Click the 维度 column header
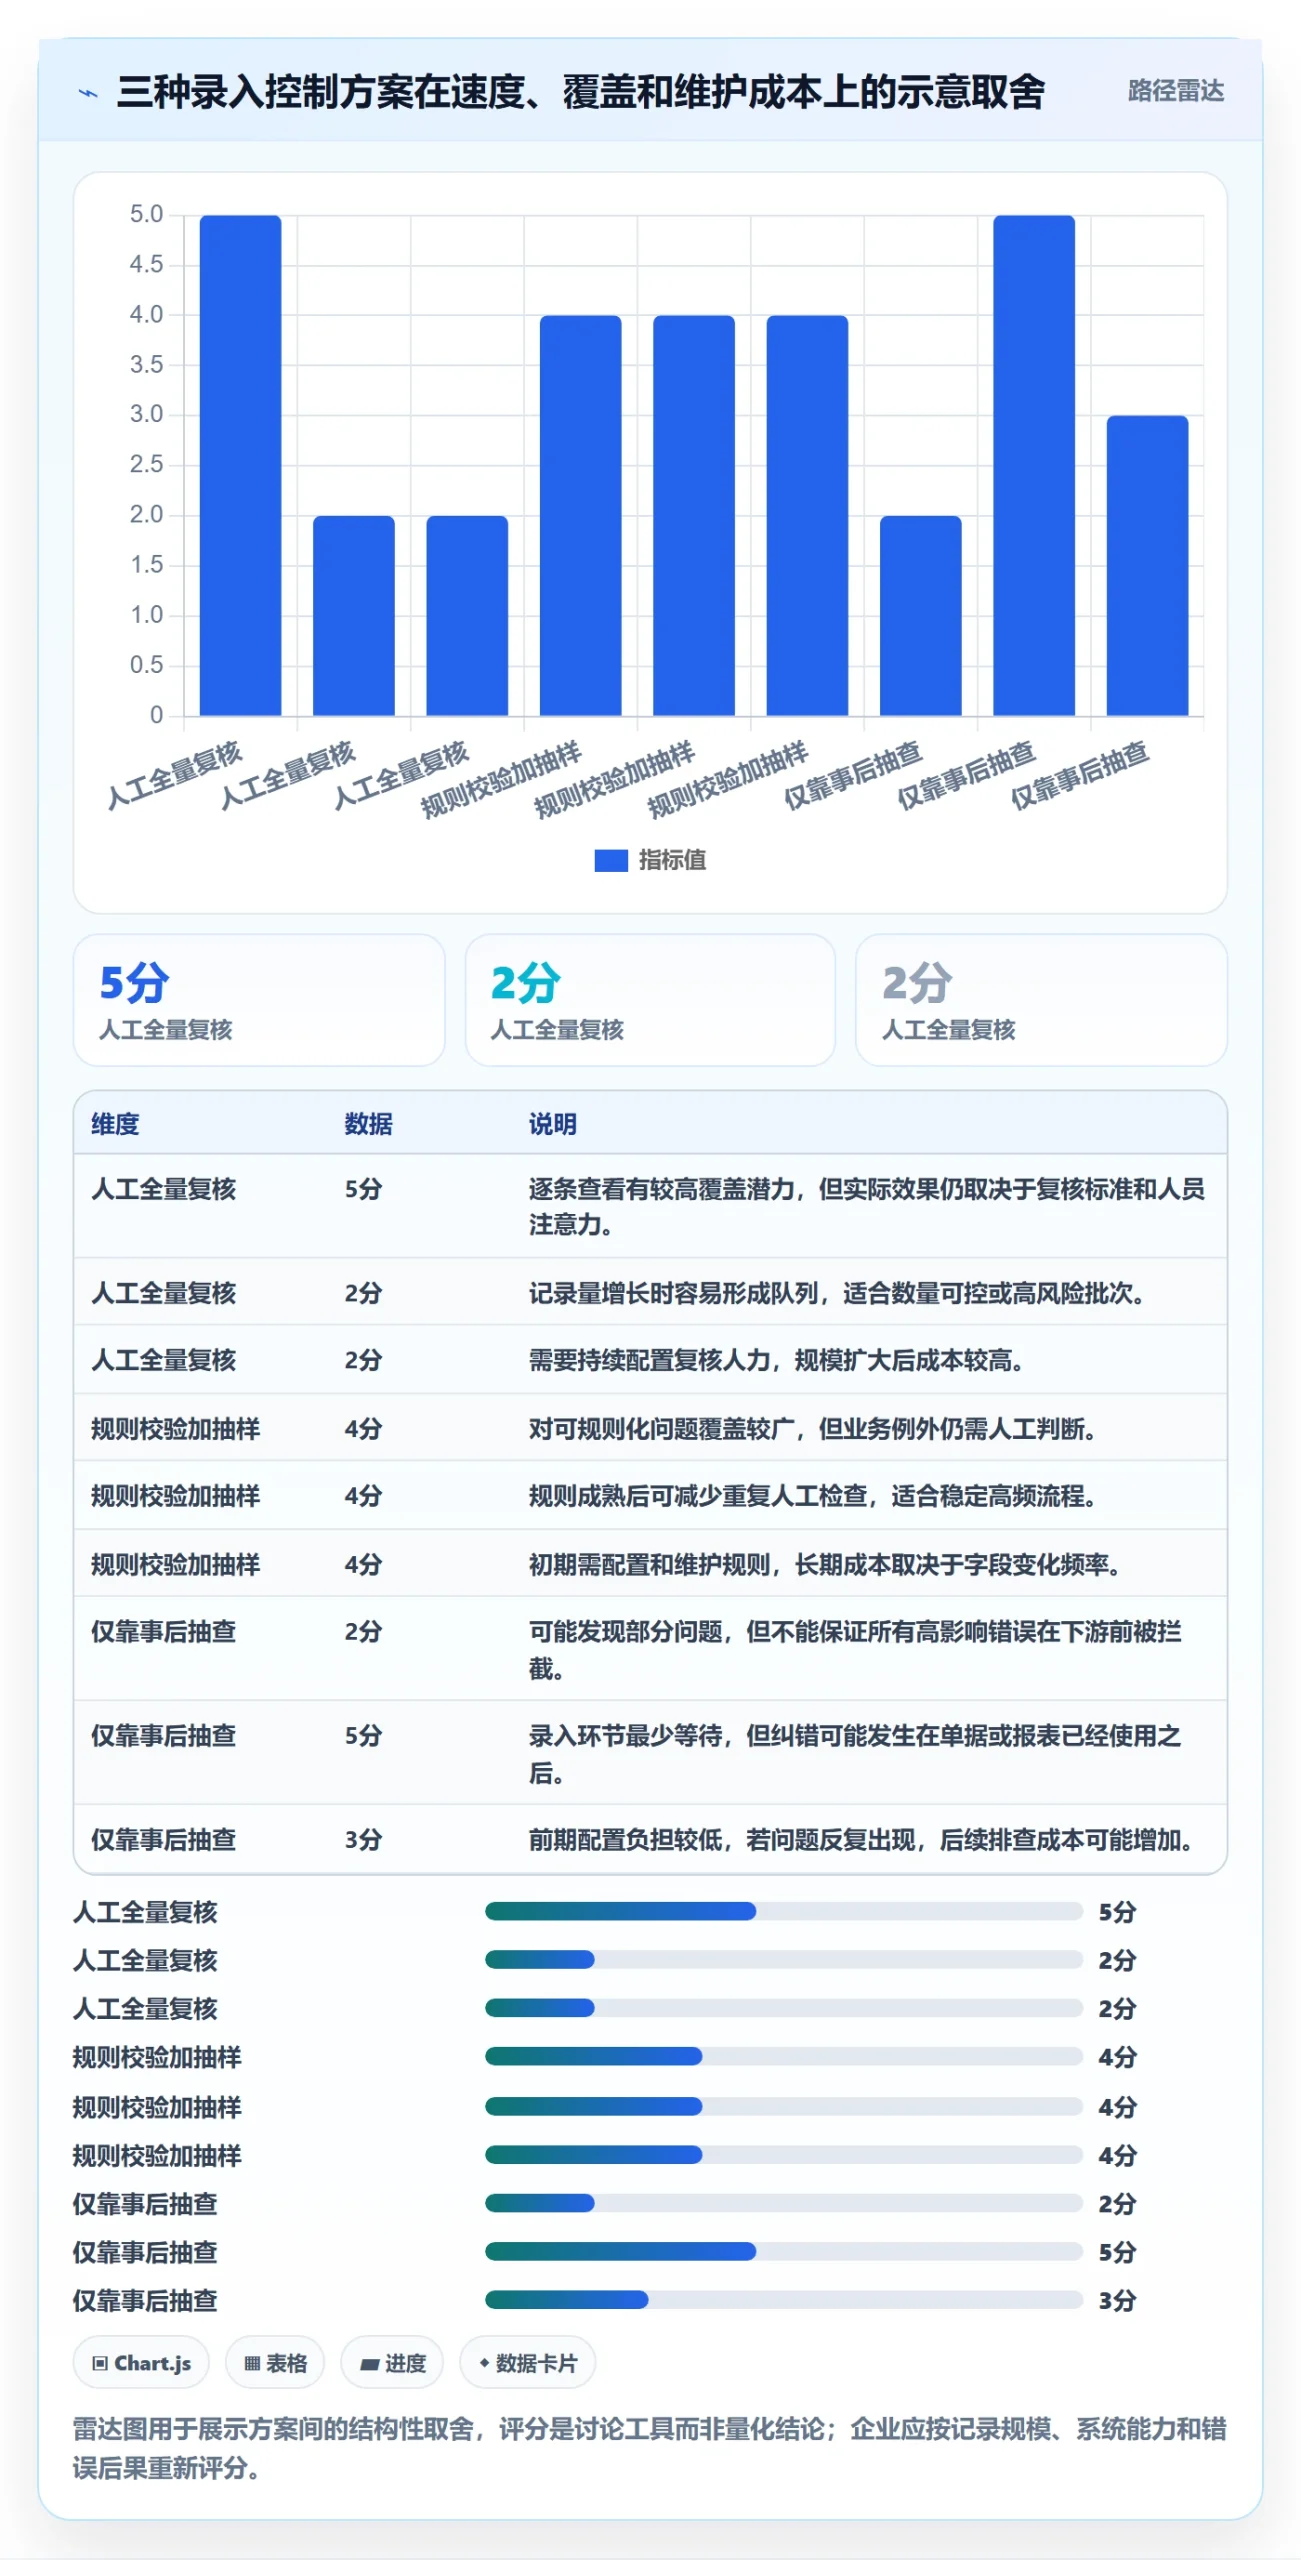 115,1124
